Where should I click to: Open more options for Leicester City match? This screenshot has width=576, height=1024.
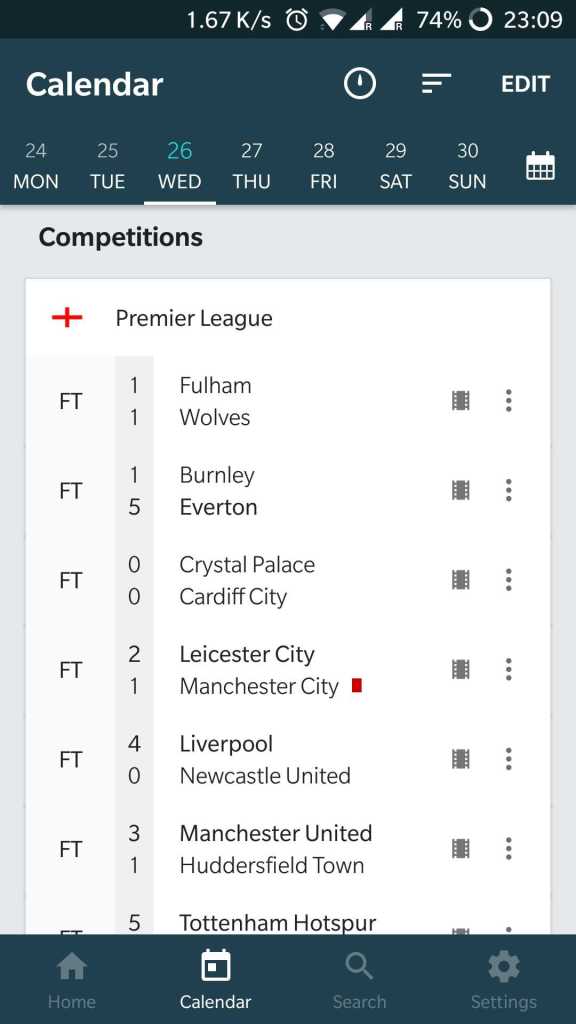pos(508,669)
